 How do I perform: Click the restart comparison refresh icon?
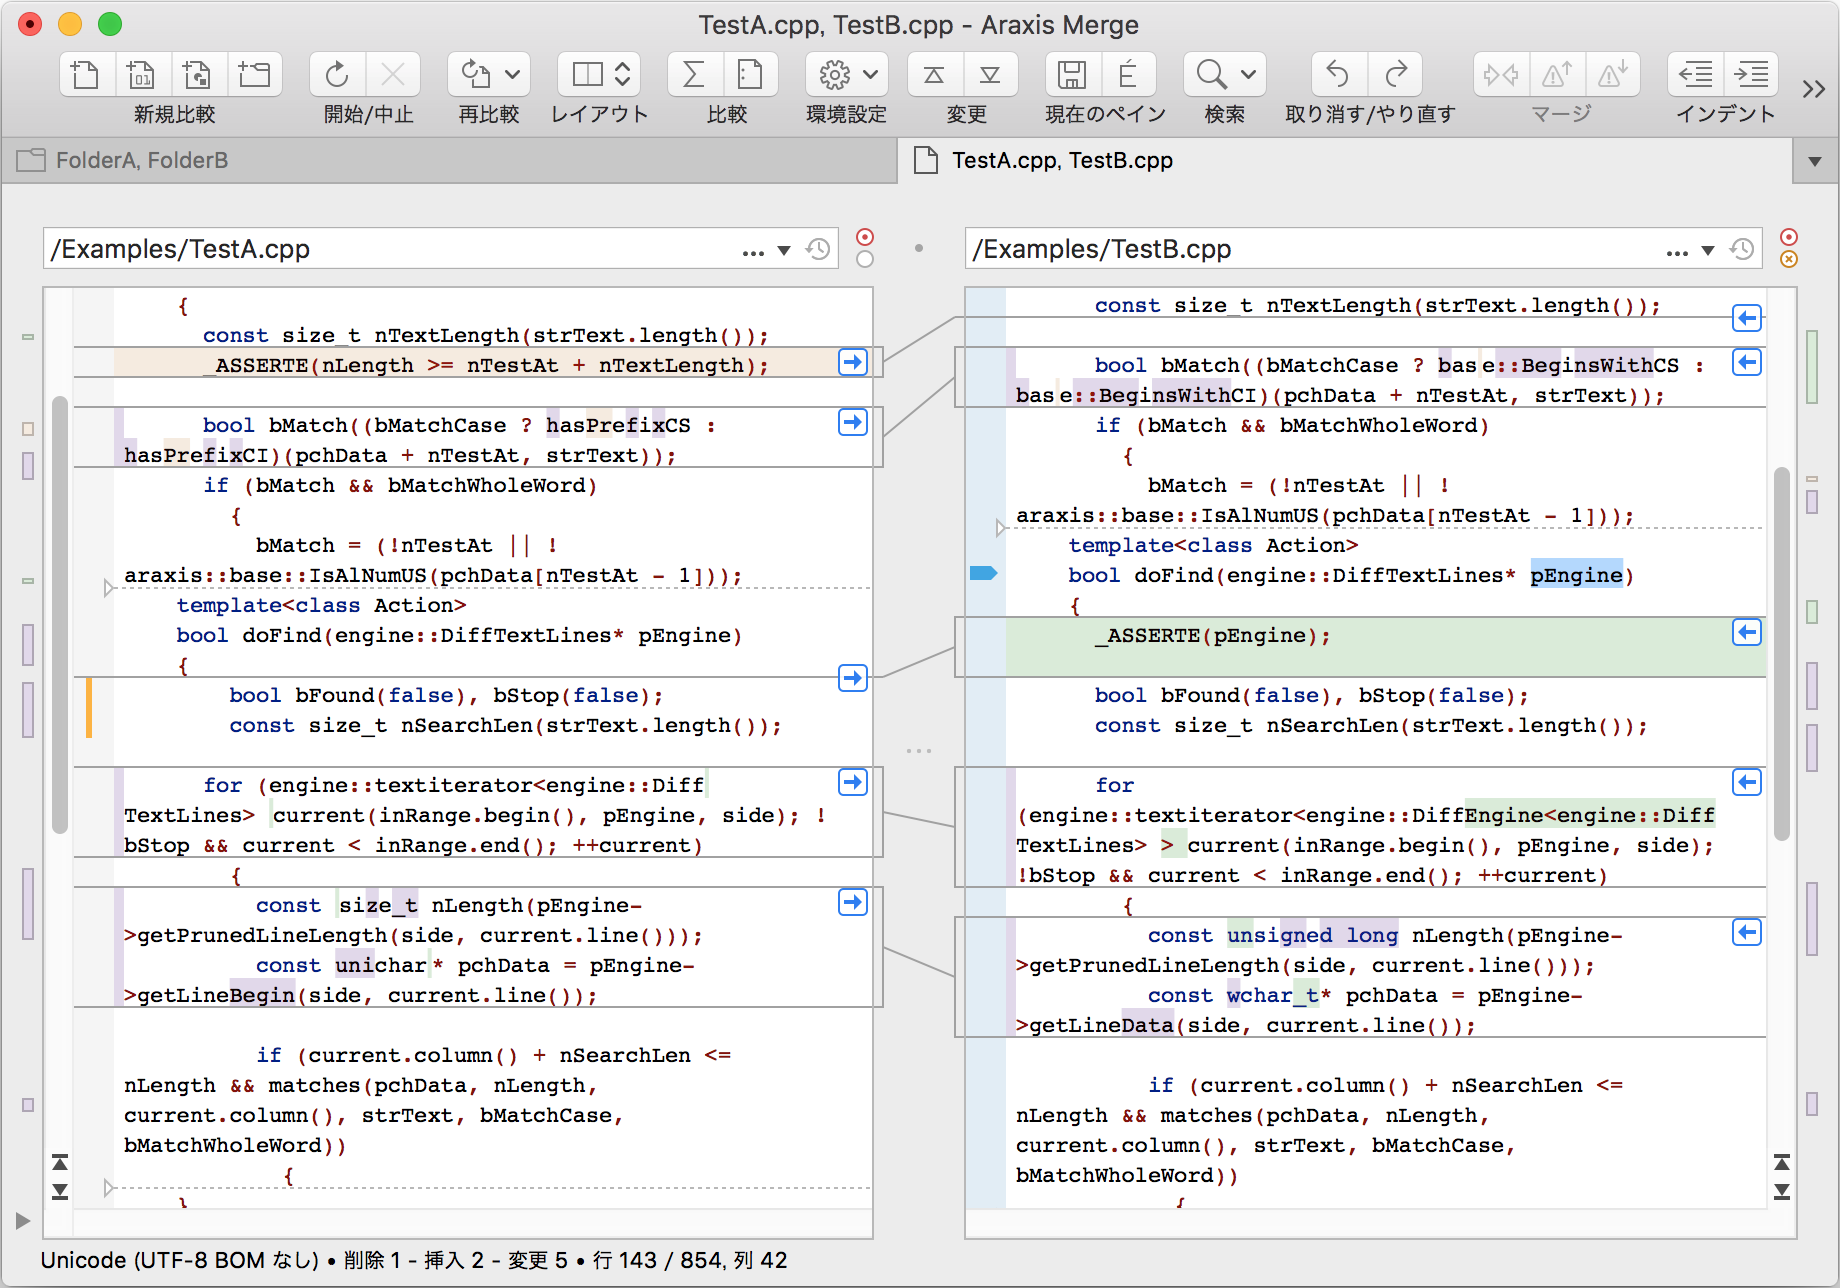(x=337, y=74)
